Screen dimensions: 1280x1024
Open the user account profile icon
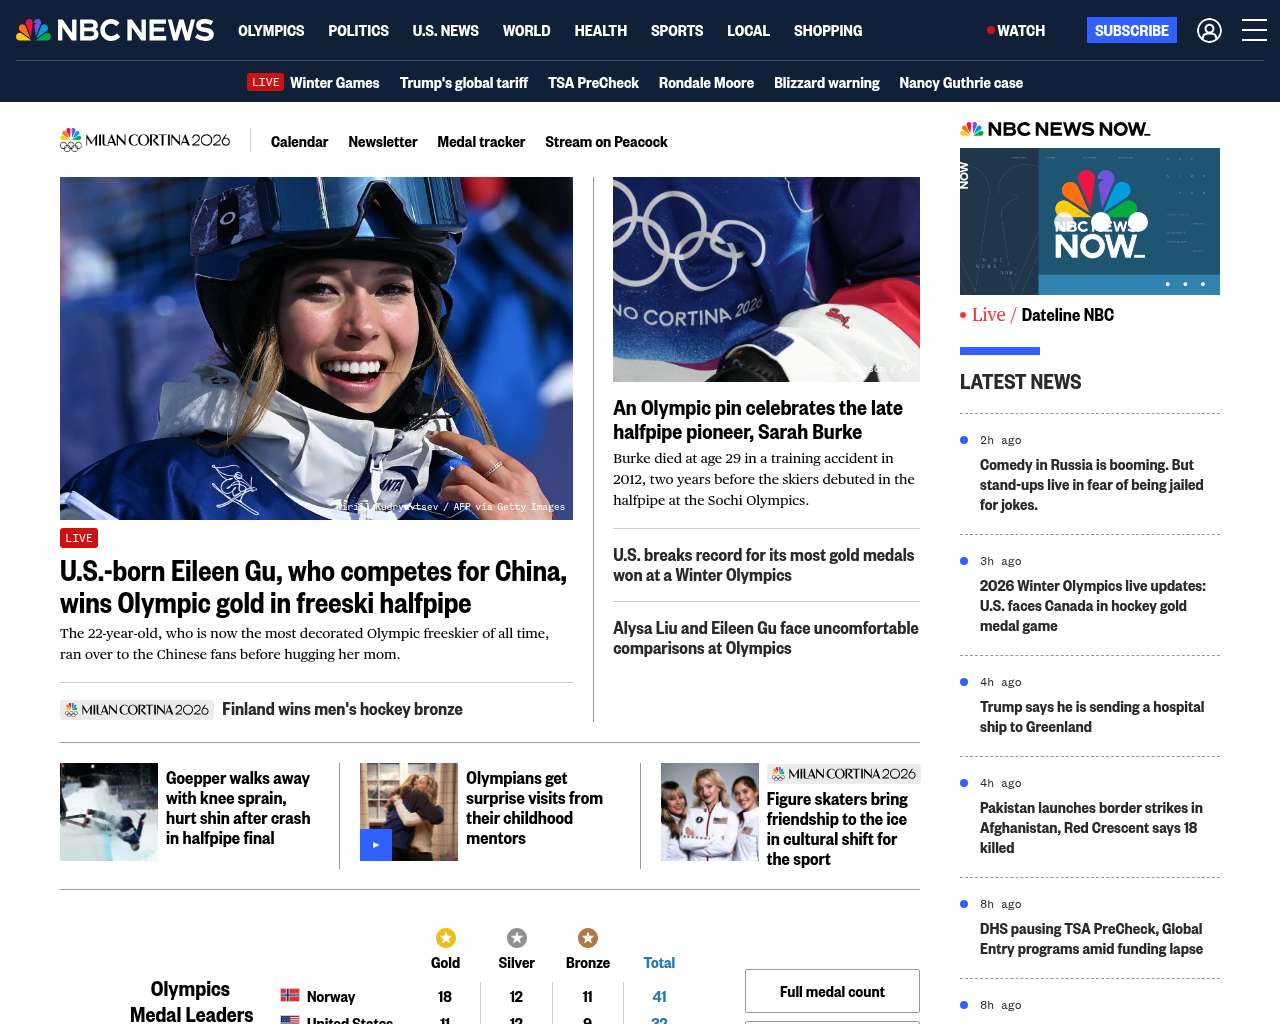tap(1209, 31)
